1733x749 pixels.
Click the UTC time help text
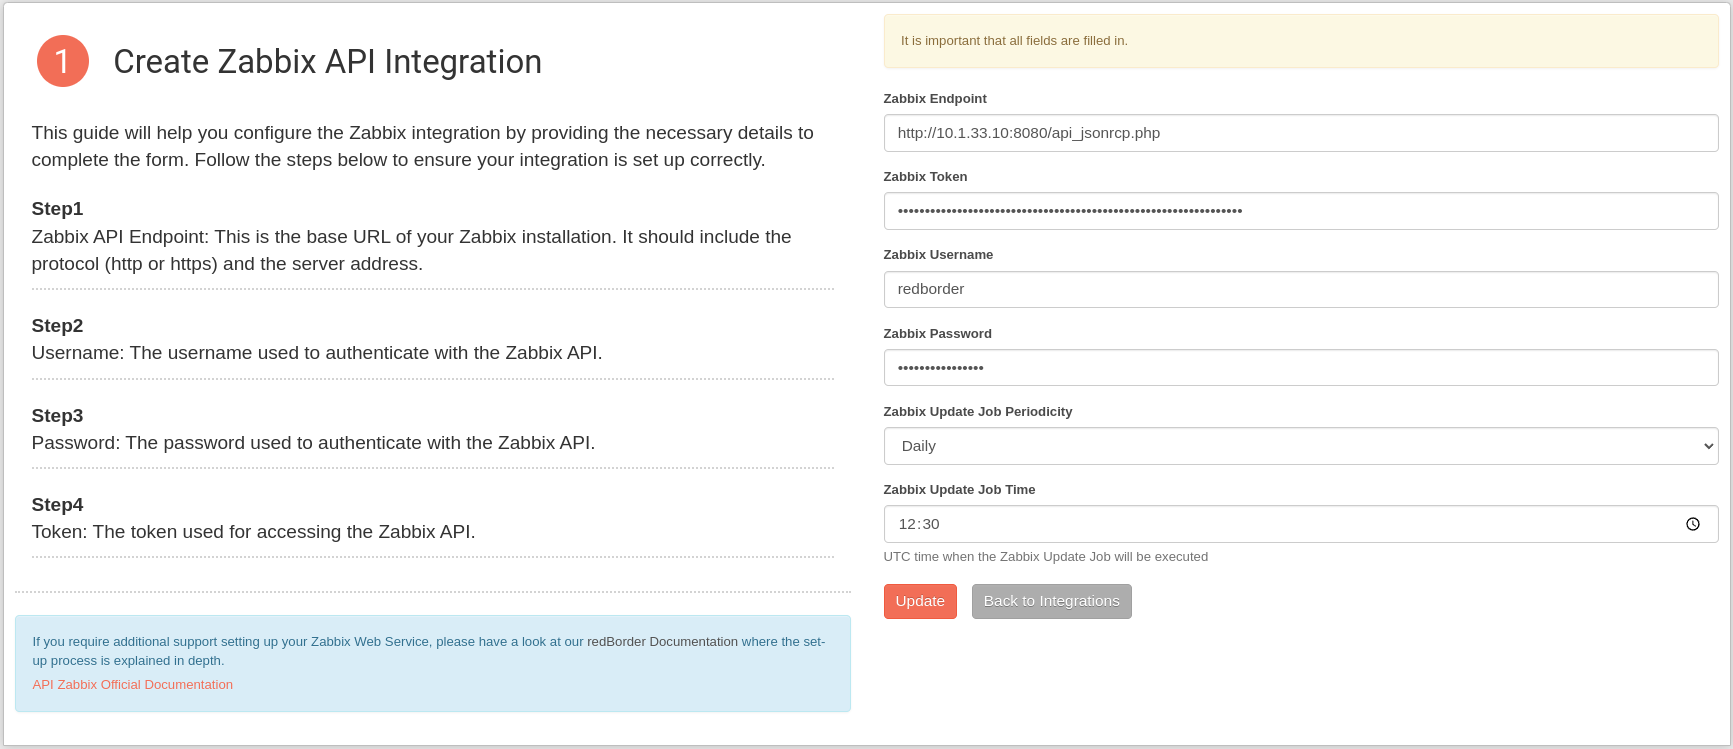click(1045, 557)
